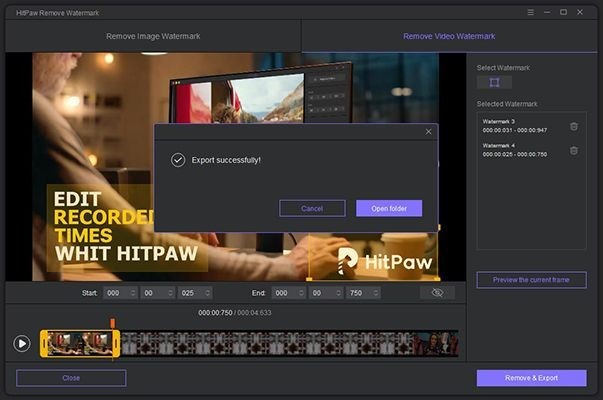This screenshot has width=603, height=400.
Task: Click the current time 000:00:750 readout
Action: pos(215,313)
